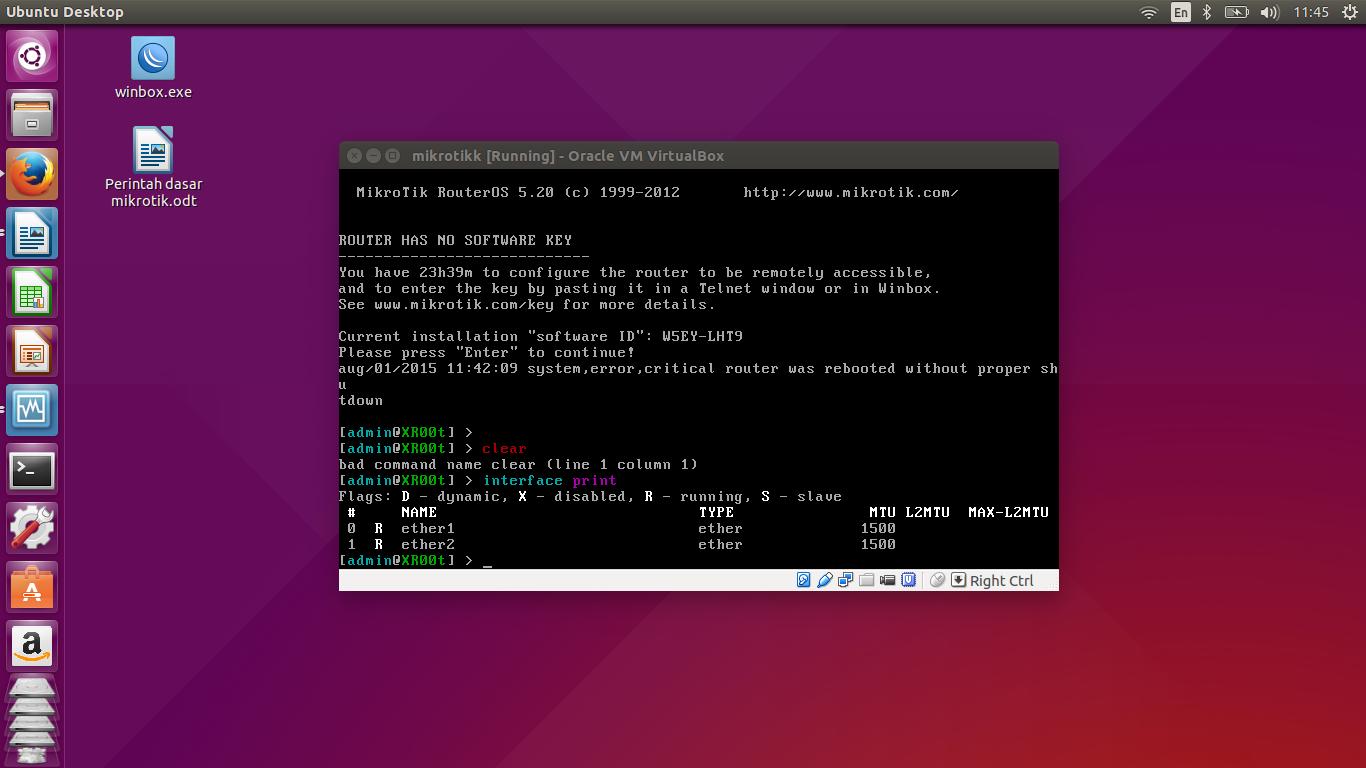
Task: Launch Firefox web browser
Action: tap(32, 174)
